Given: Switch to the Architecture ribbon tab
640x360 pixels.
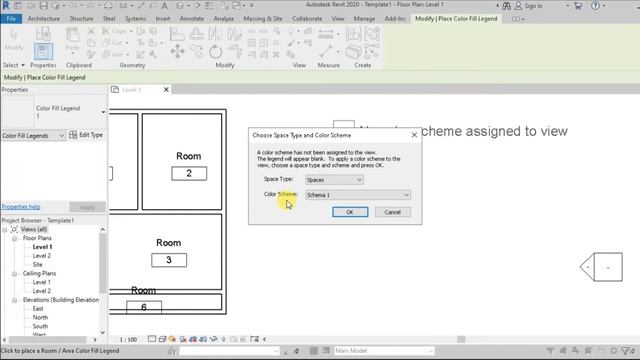Looking at the screenshot, I should (44, 19).
